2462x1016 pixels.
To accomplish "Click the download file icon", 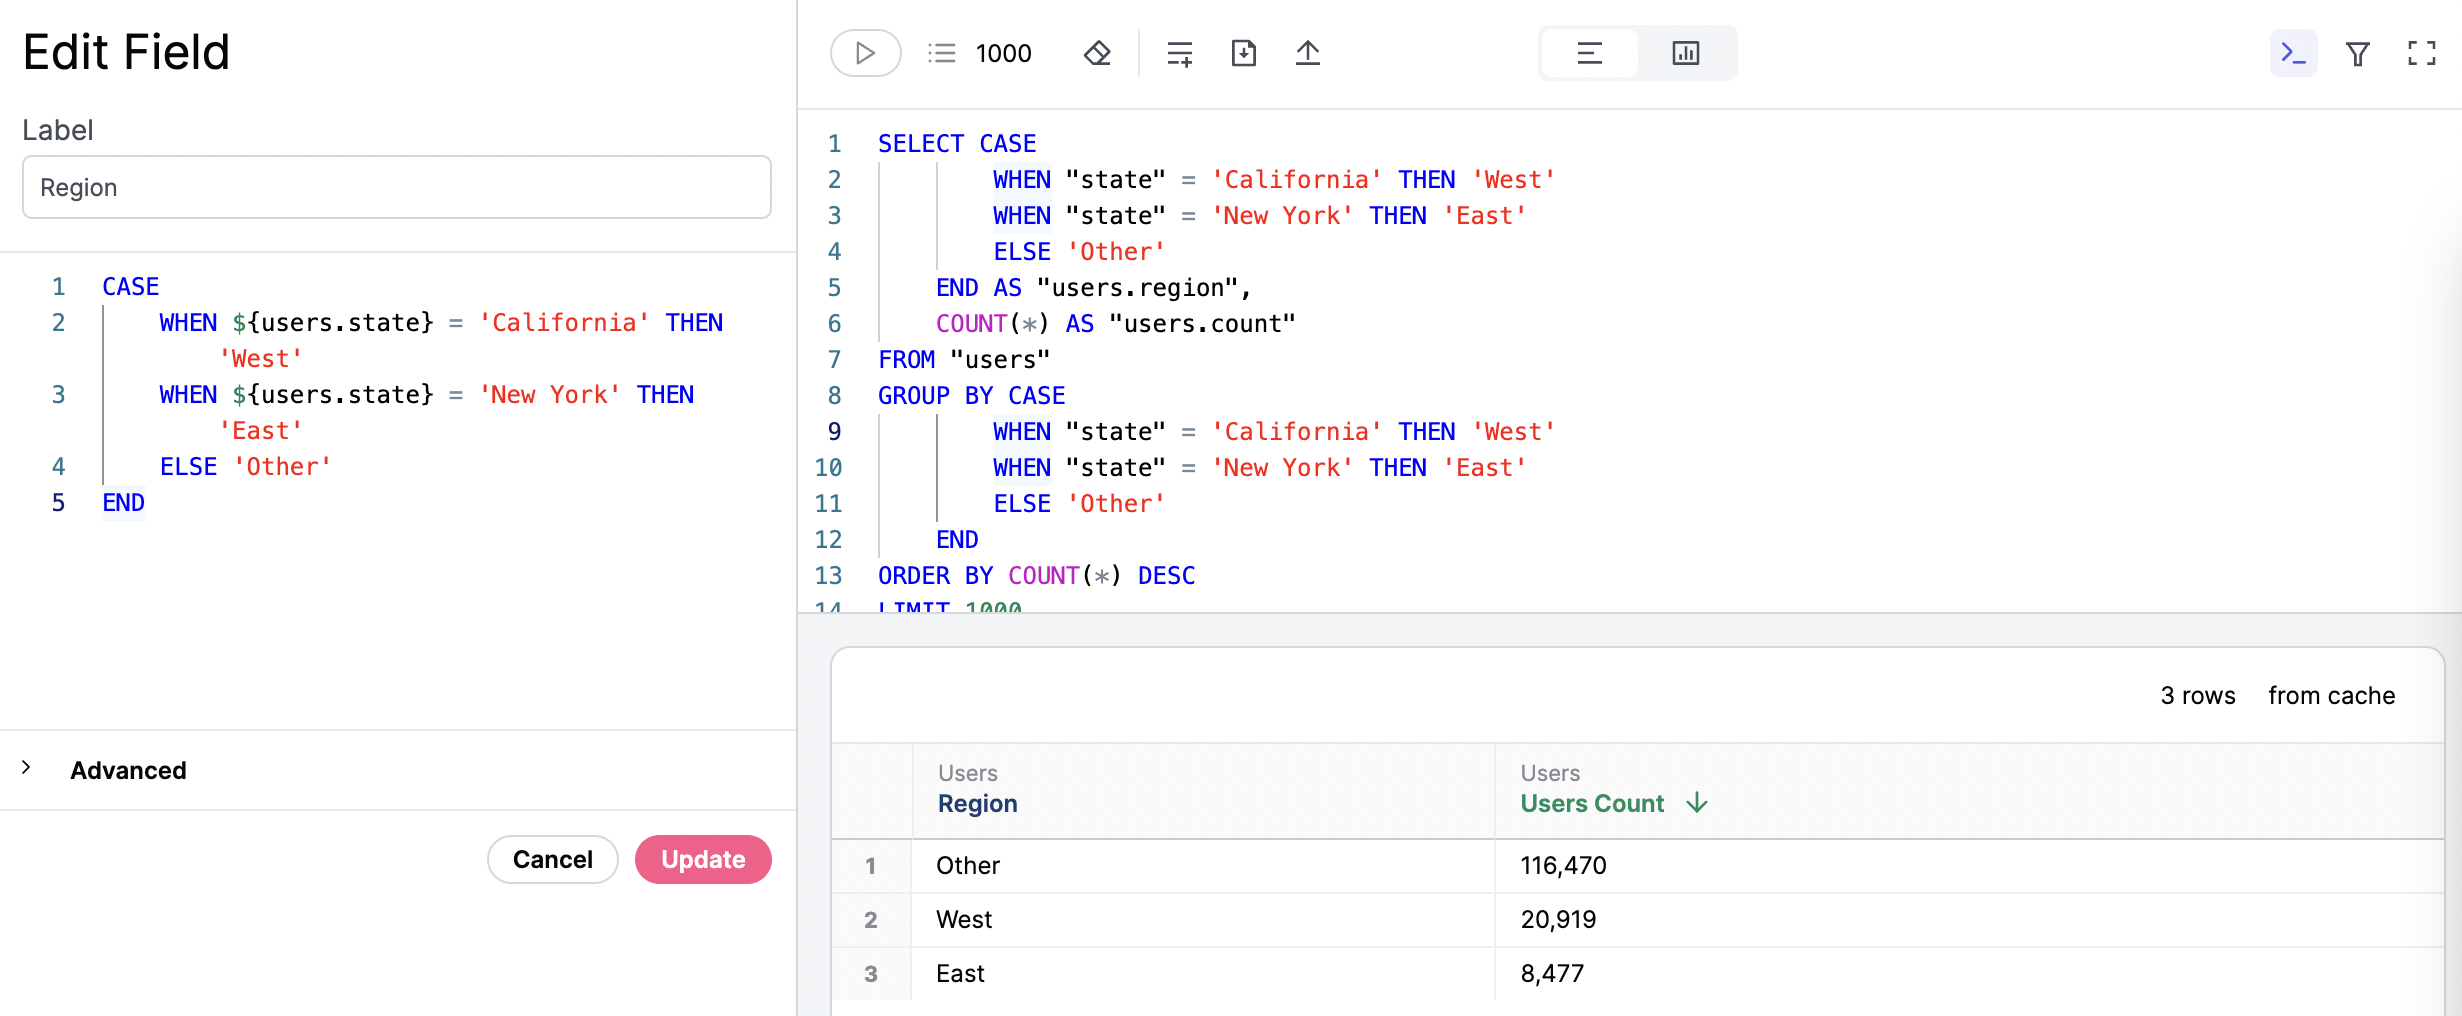I will tap(1243, 53).
